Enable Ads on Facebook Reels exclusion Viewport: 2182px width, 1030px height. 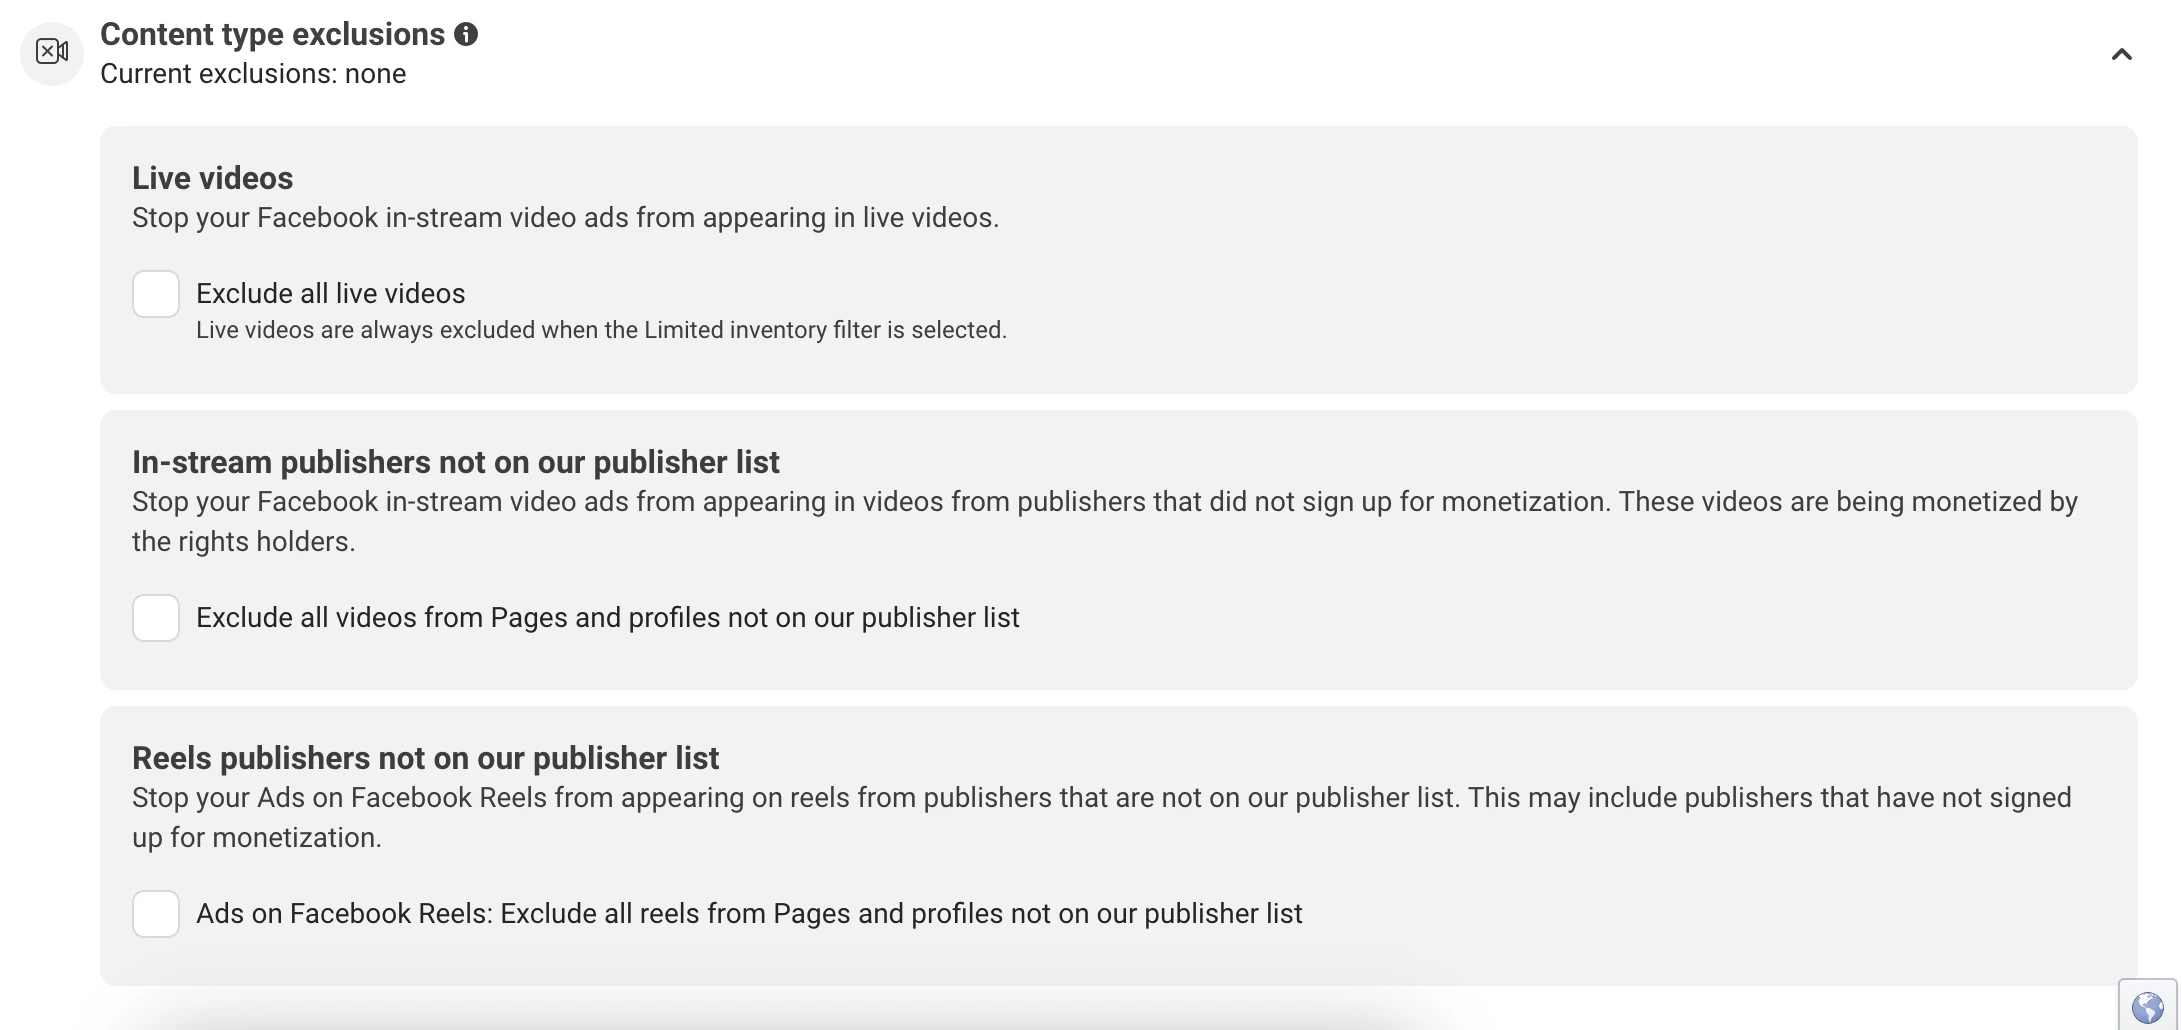[155, 913]
